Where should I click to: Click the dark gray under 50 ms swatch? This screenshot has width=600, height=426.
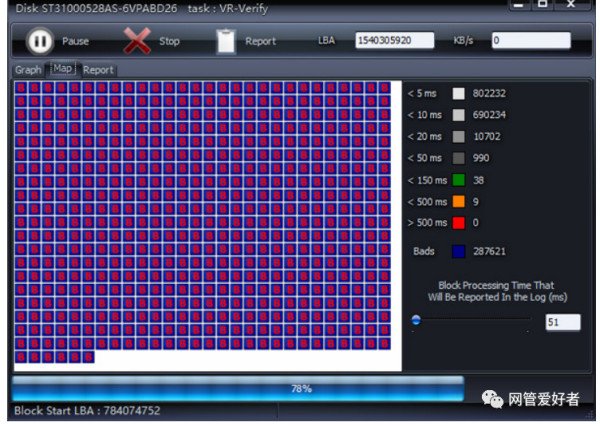pos(458,158)
